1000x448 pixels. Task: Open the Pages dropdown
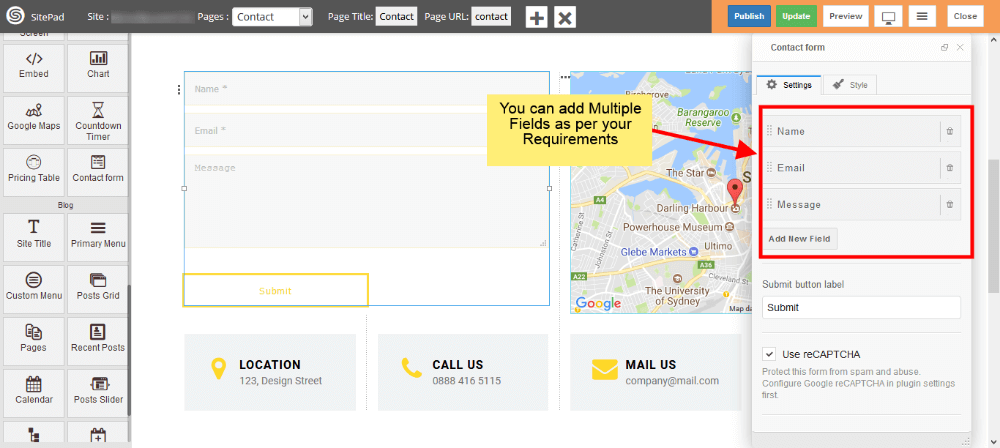[272, 17]
